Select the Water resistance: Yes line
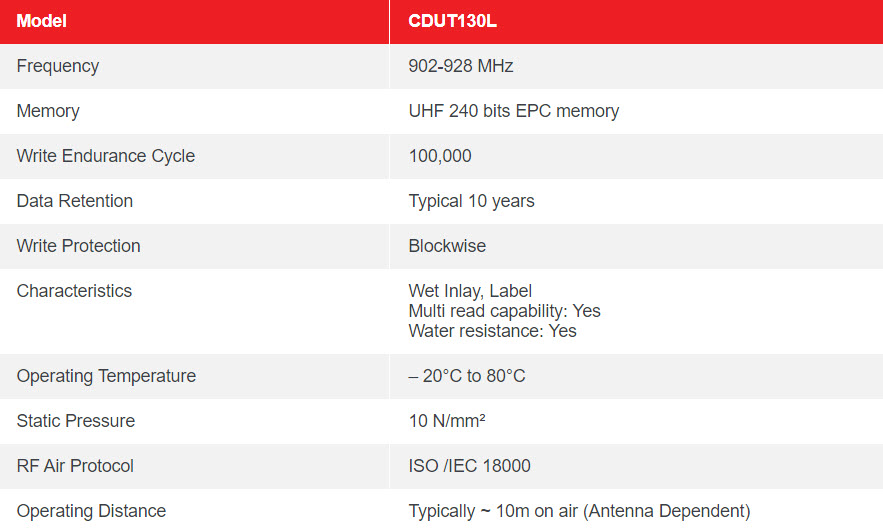 [492, 331]
